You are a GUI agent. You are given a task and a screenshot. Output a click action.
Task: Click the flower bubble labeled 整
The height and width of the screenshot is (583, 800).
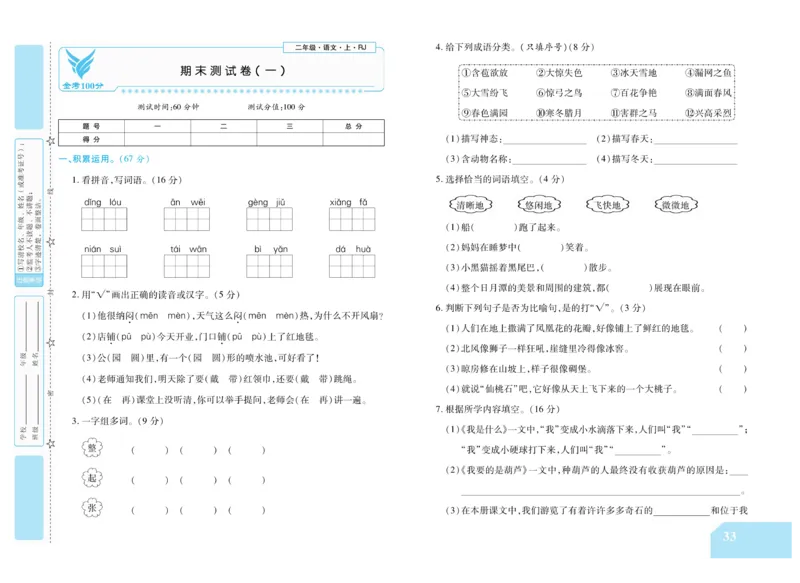point(93,449)
